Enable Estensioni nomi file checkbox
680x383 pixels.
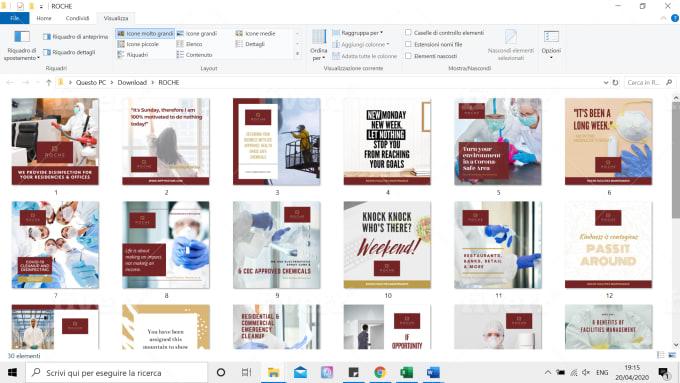(x=408, y=44)
